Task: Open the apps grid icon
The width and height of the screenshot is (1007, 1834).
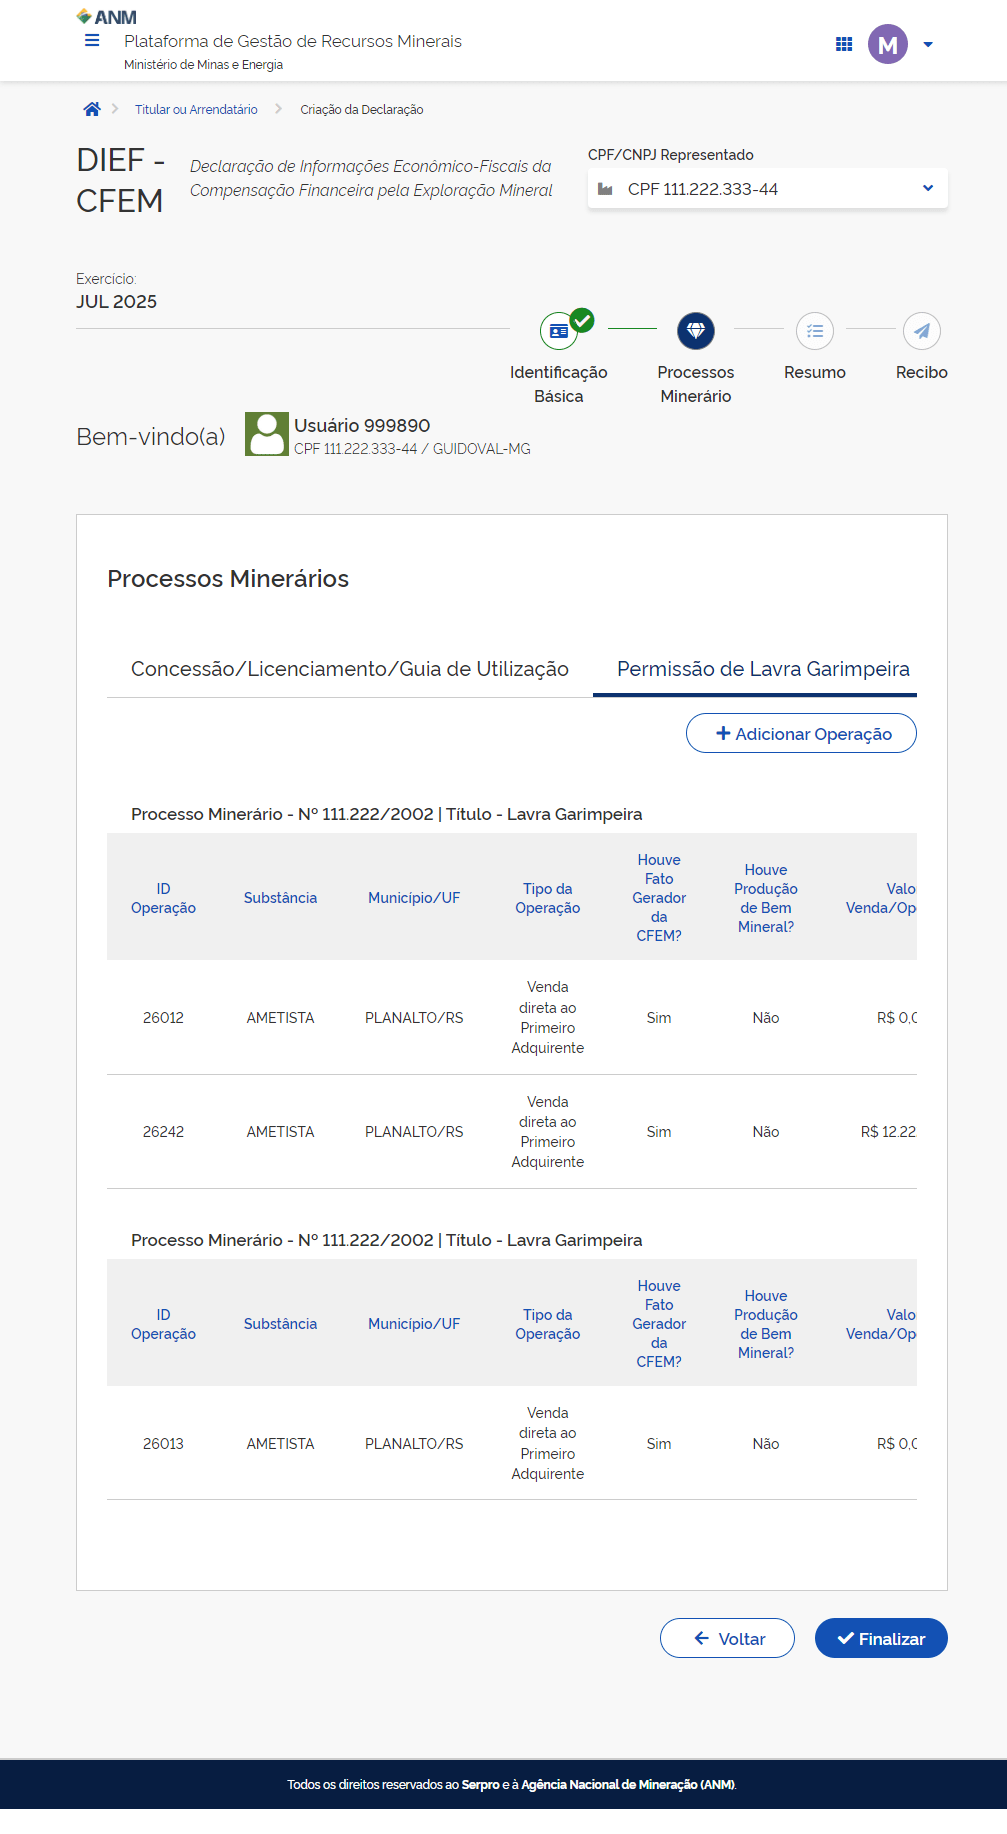Action: point(844,44)
